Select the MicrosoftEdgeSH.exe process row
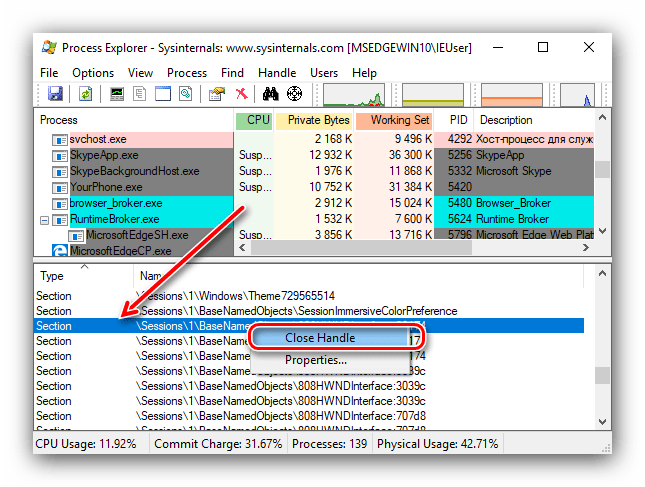The image size is (645, 487). (314, 235)
